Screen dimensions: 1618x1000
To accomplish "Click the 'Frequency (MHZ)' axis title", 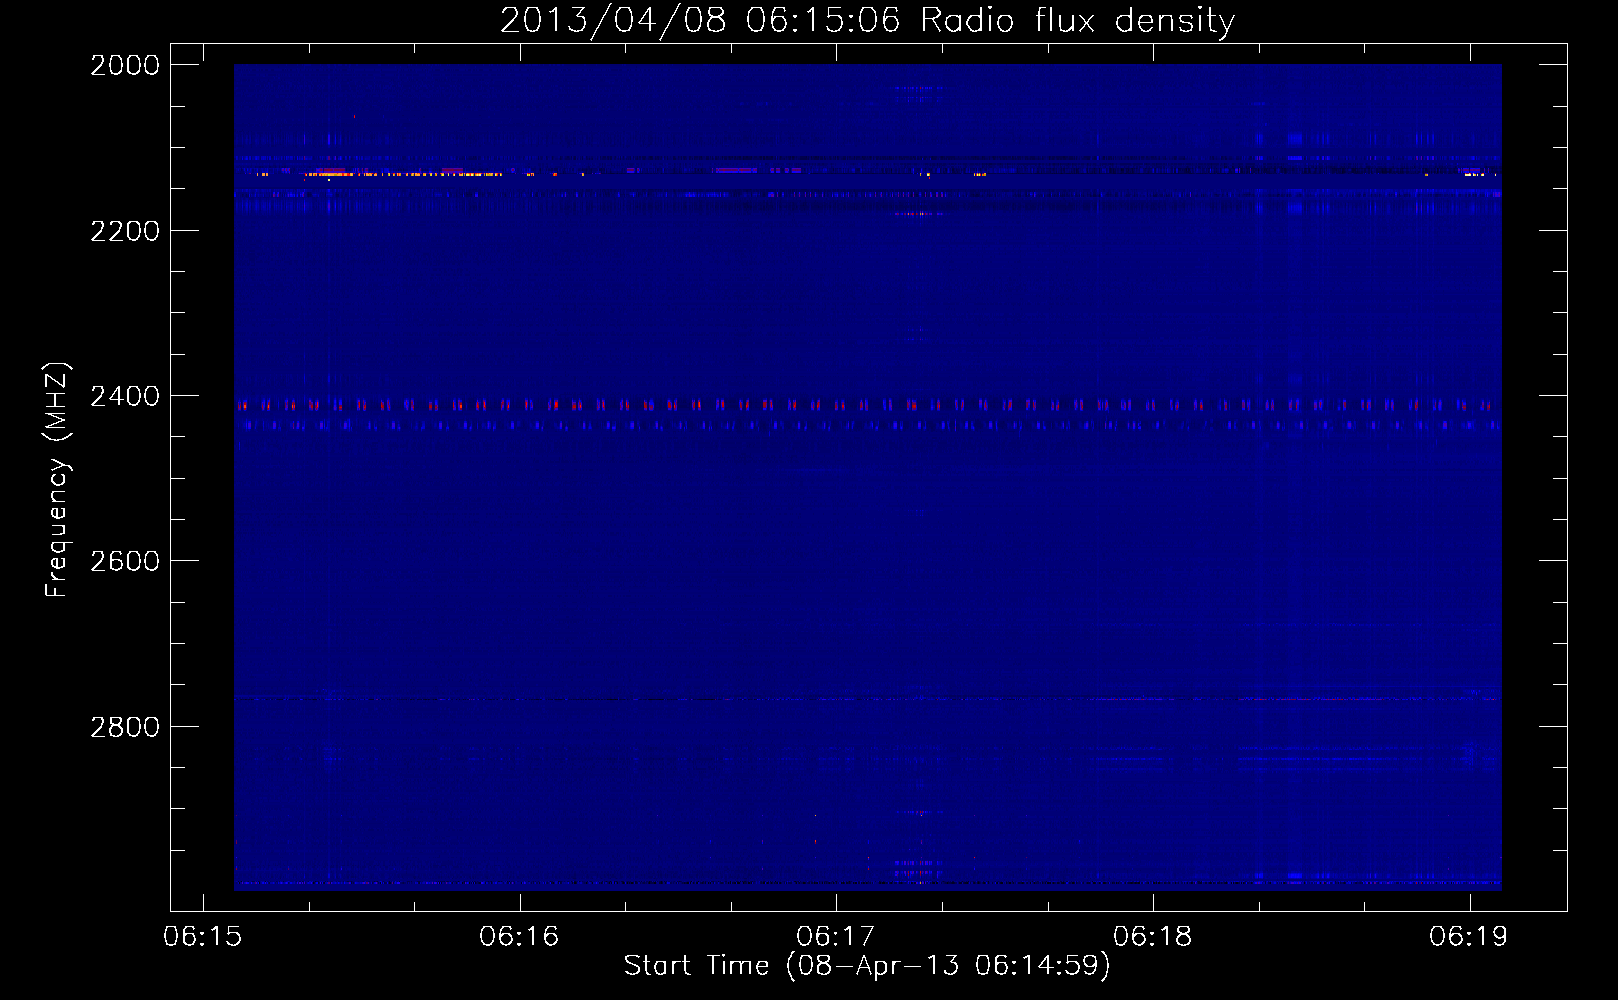I will click(57, 480).
